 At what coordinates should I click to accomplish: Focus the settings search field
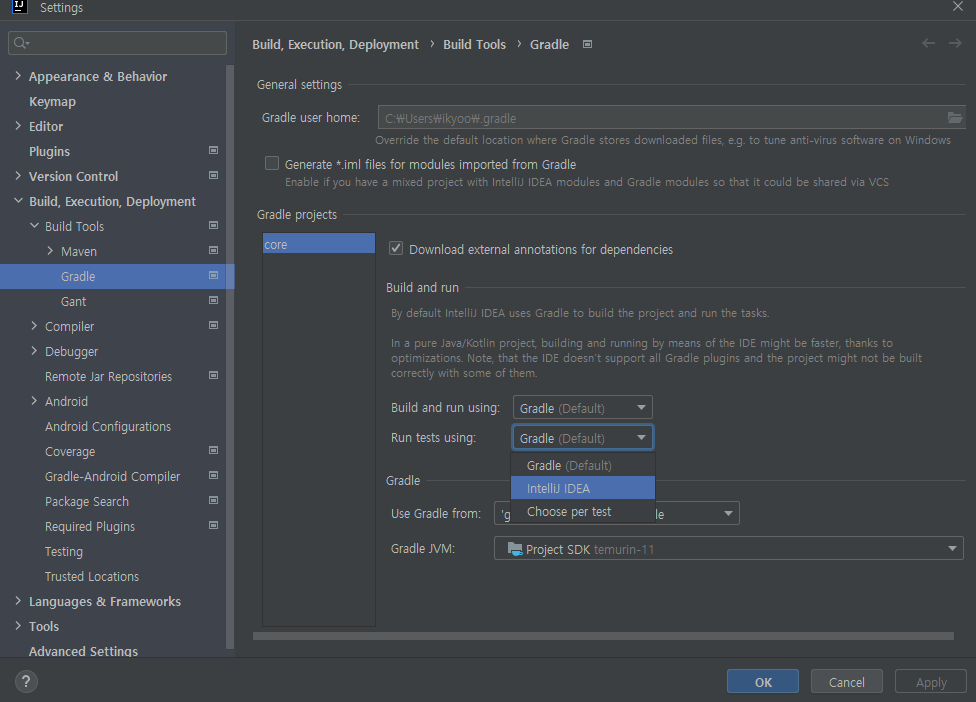click(x=118, y=43)
